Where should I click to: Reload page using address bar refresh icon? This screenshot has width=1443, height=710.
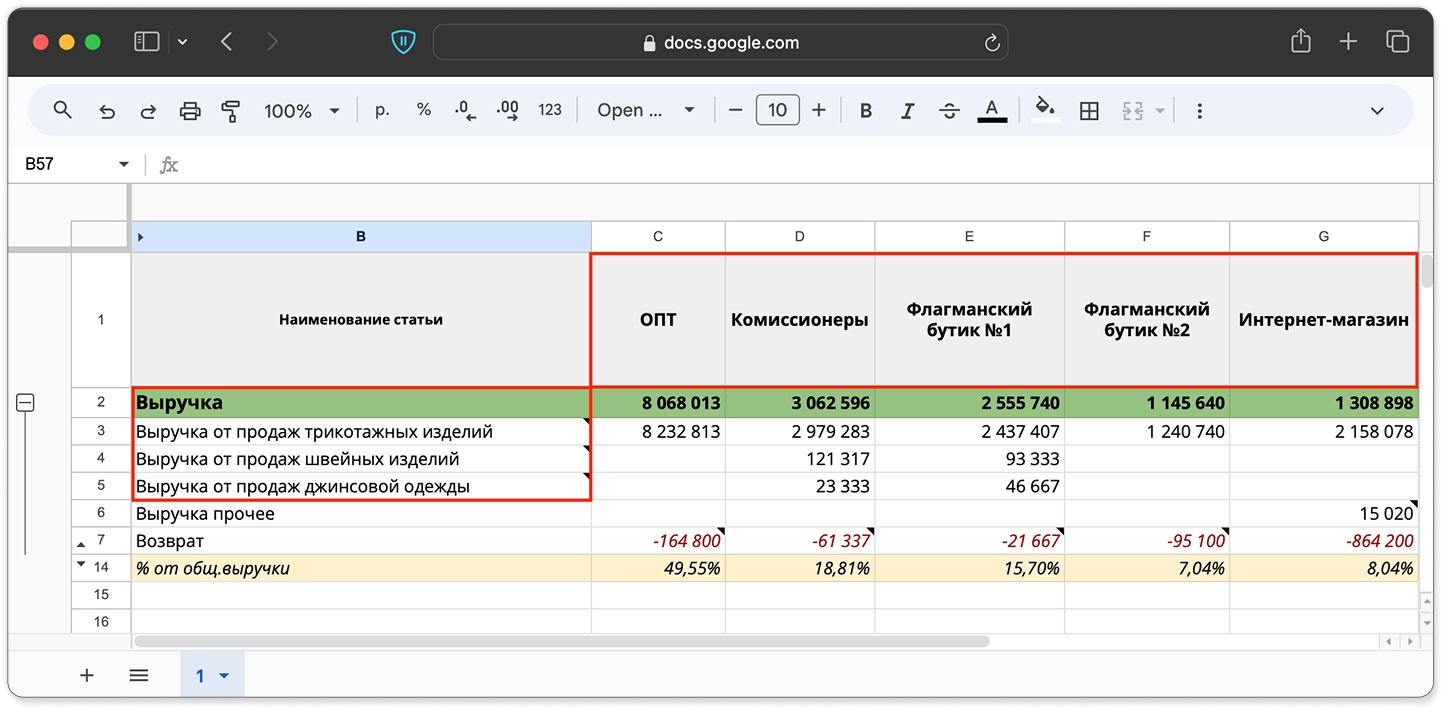pyautogui.click(x=991, y=43)
